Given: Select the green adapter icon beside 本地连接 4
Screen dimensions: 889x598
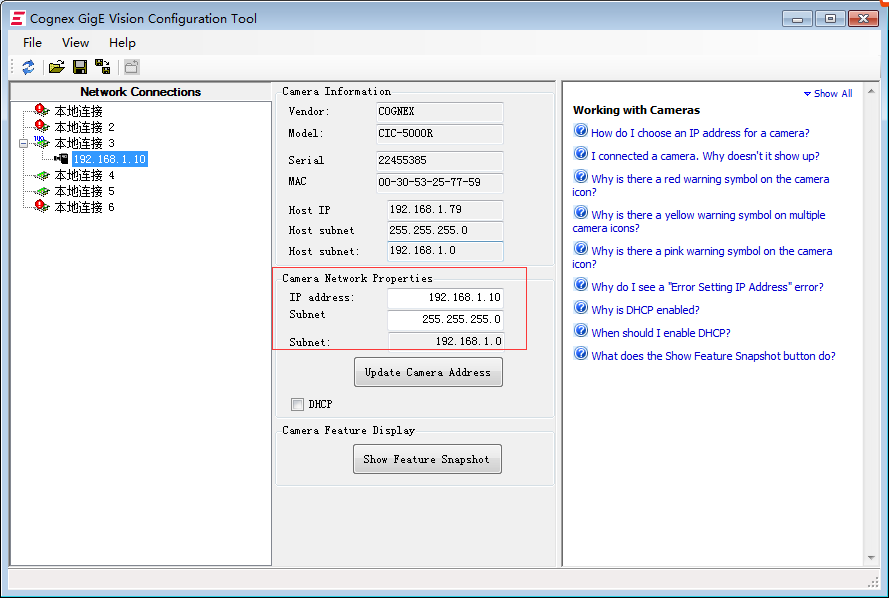Looking at the screenshot, I should [41, 175].
